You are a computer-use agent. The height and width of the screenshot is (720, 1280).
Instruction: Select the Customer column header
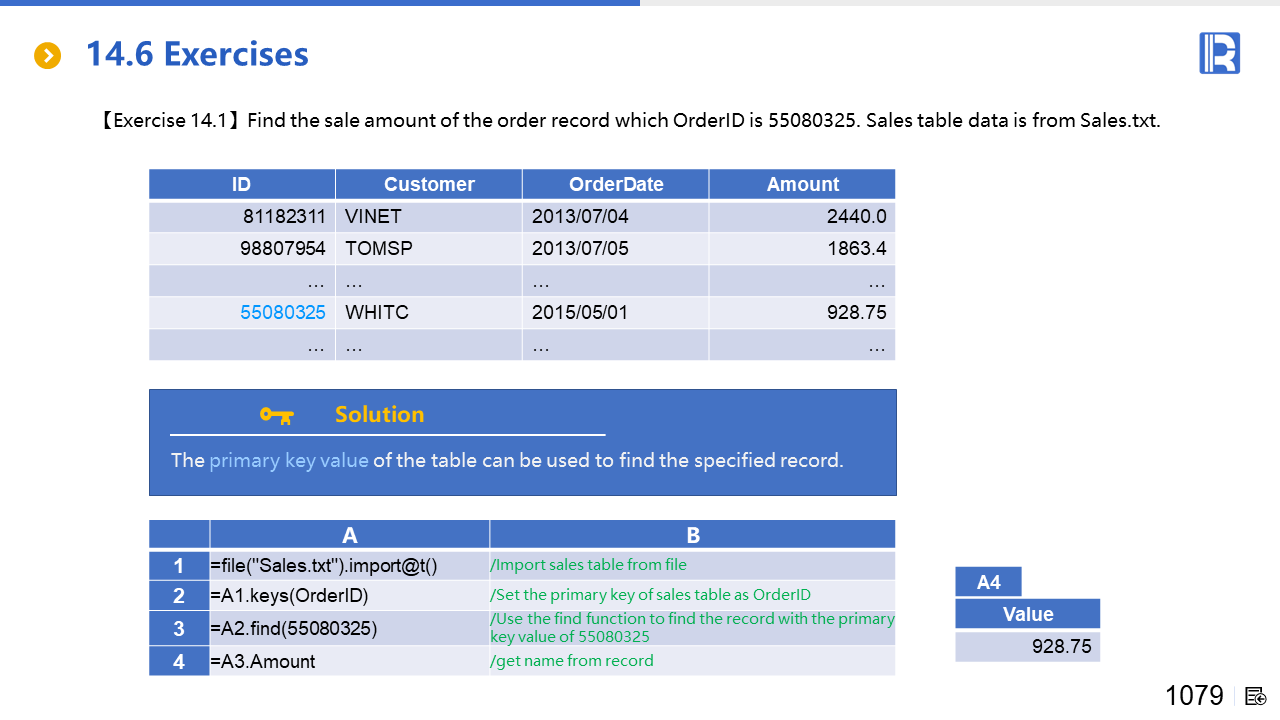click(429, 184)
